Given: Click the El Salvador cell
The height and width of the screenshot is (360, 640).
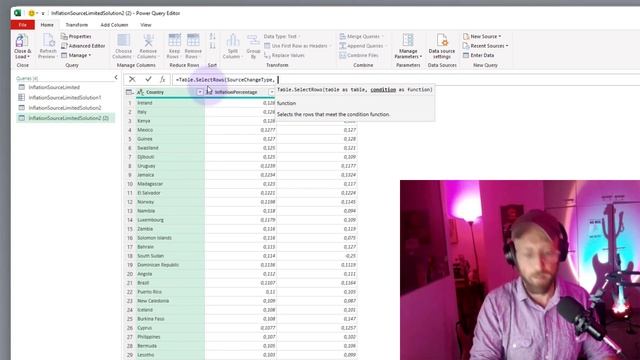Looking at the screenshot, I should coord(170,193).
